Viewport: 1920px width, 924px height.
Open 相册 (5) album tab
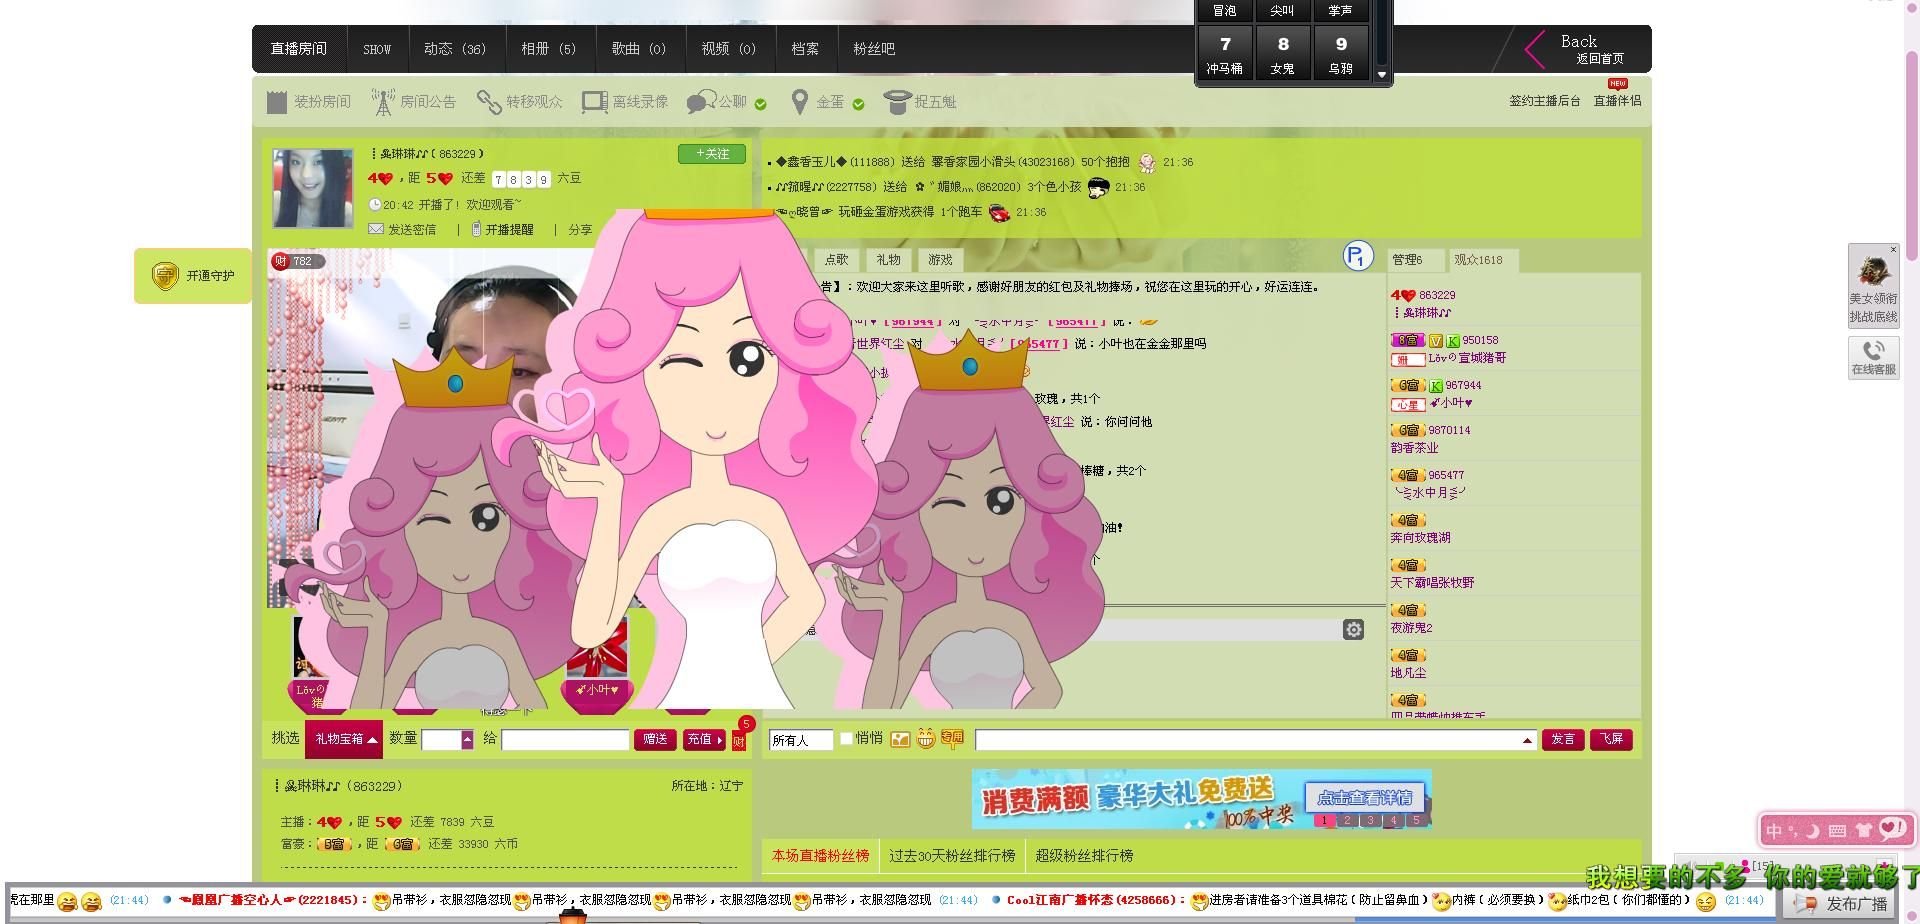click(549, 49)
